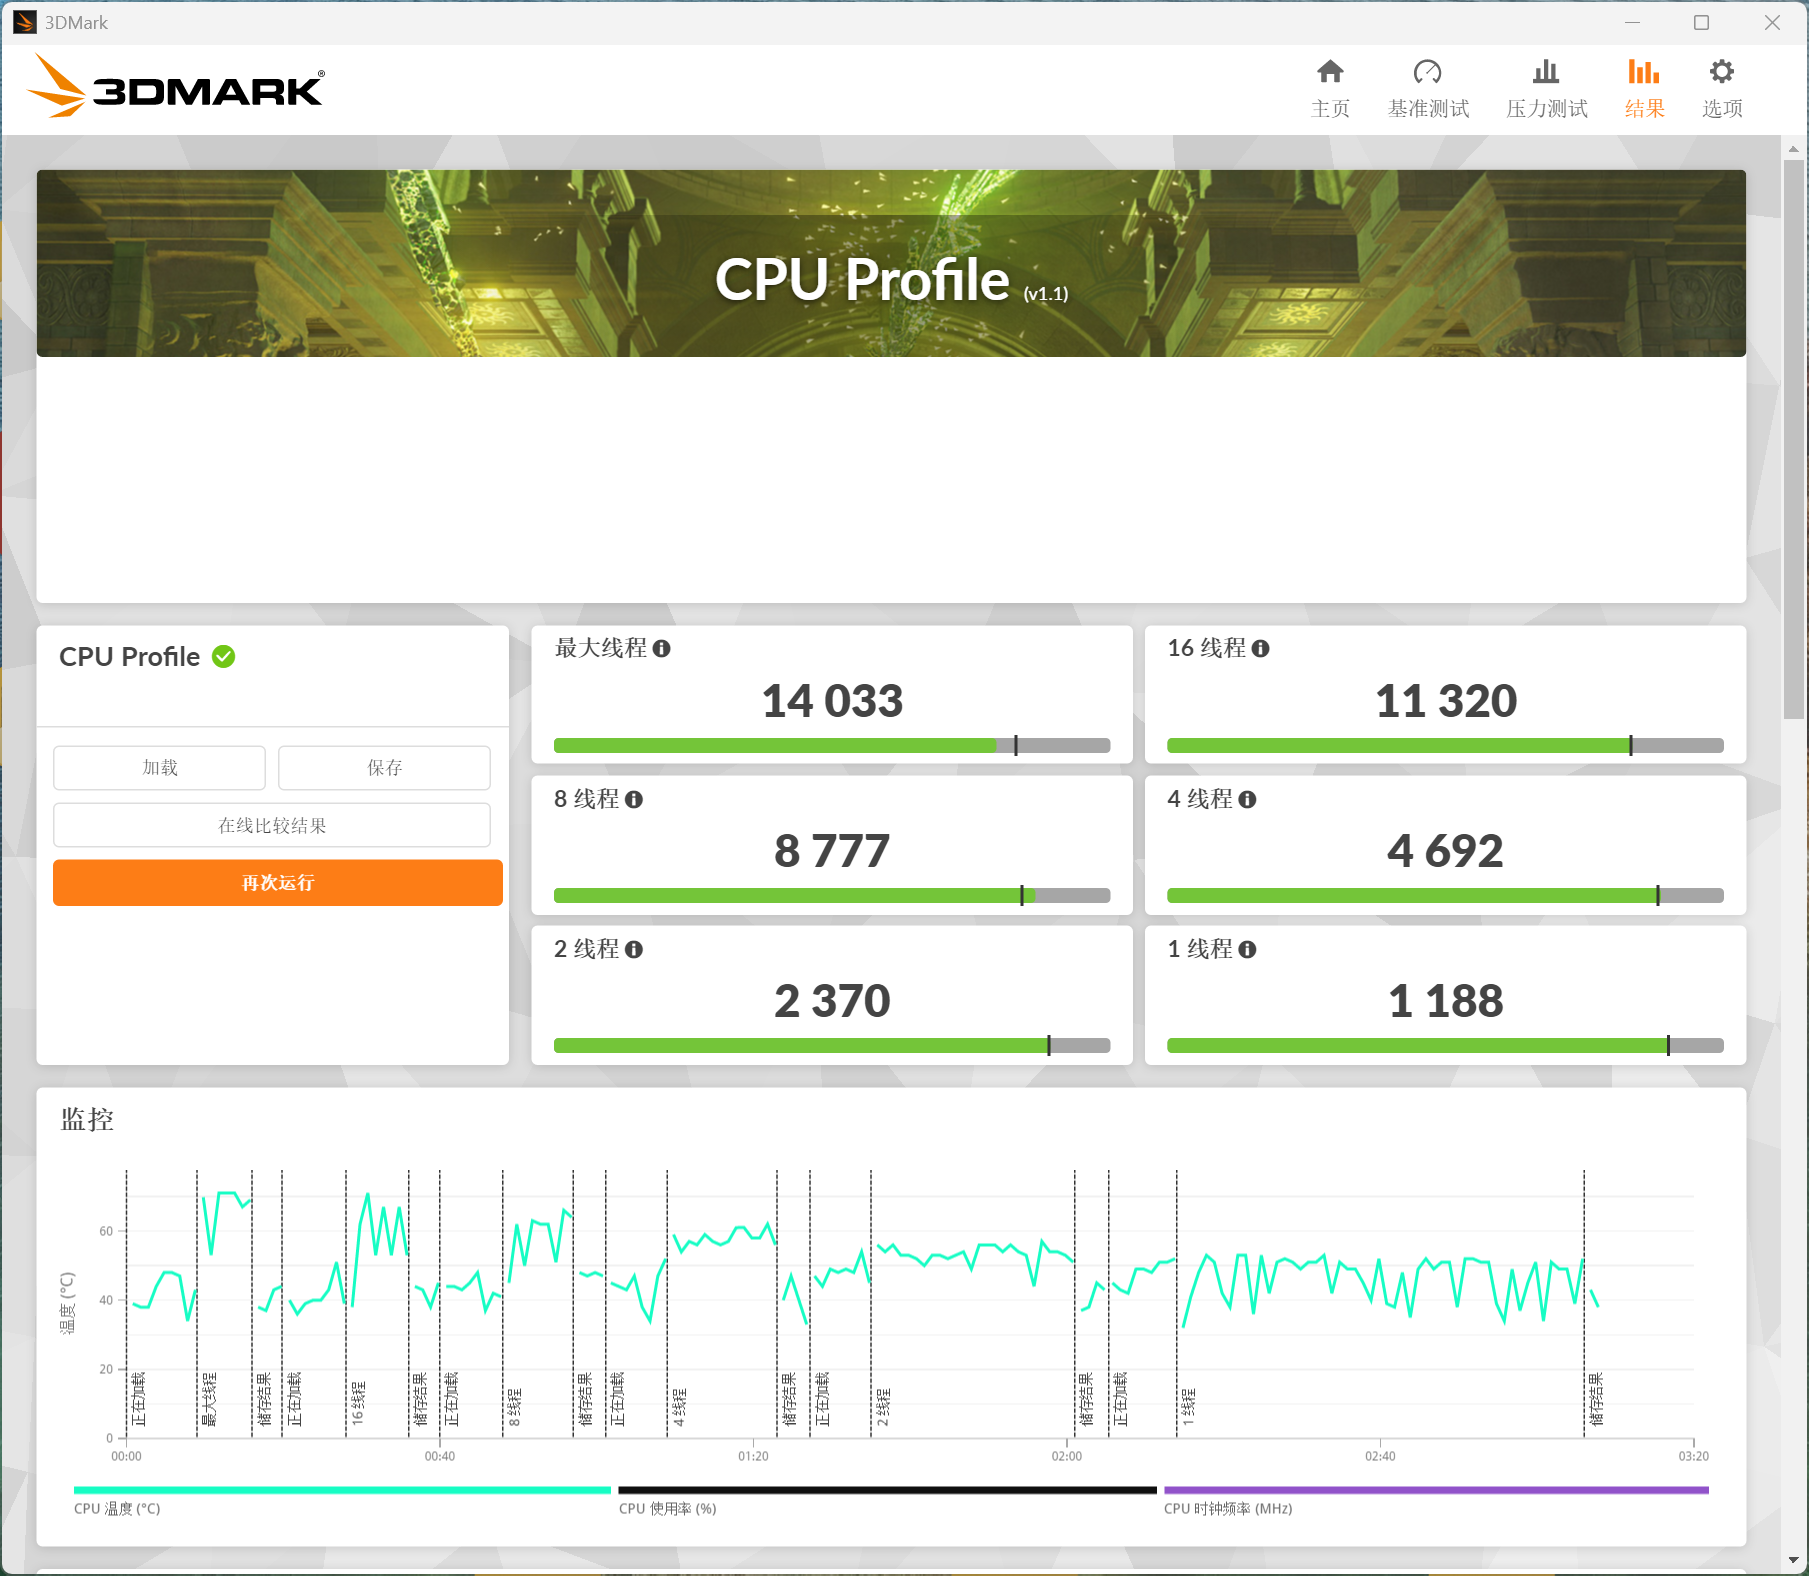Click the 最大线程 marker in monitoring chart
Screen dimensions: 1809x1576
[210, 1399]
